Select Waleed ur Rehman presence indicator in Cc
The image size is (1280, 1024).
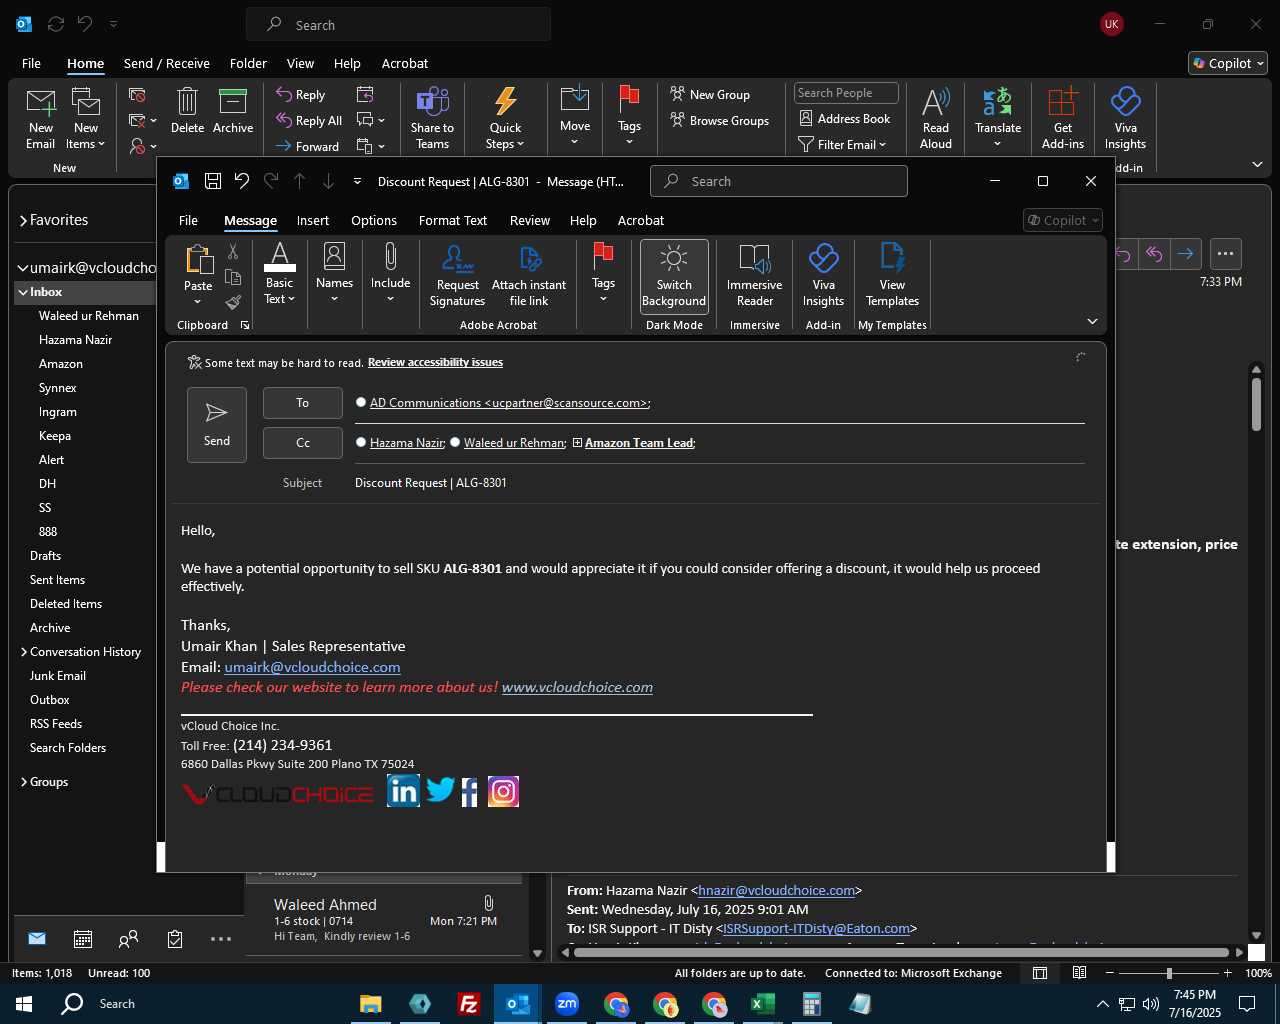[x=455, y=442]
